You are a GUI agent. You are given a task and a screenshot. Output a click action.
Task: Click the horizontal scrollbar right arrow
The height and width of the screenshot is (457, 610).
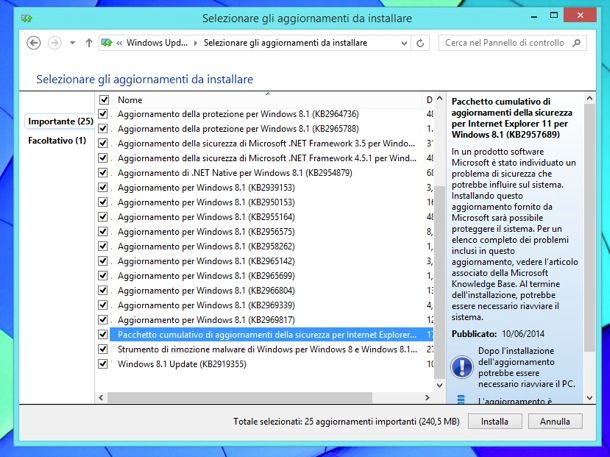pos(427,397)
